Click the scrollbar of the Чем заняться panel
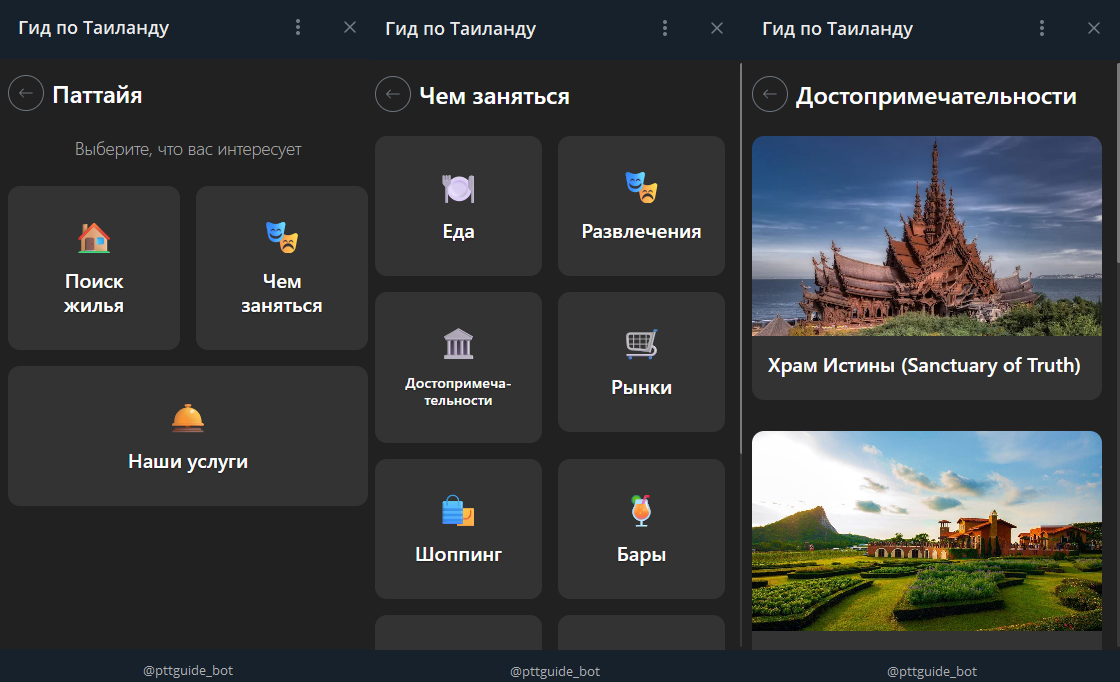 (741, 259)
